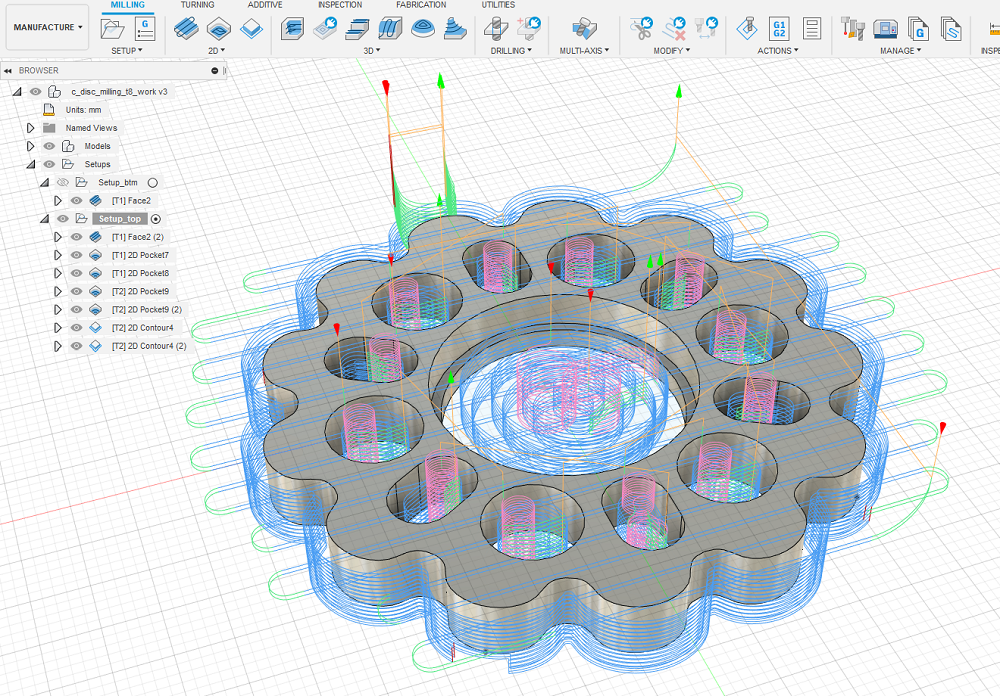Choose the Face milling toolbar icon
Screen dimensions: 1000x696
click(186, 29)
